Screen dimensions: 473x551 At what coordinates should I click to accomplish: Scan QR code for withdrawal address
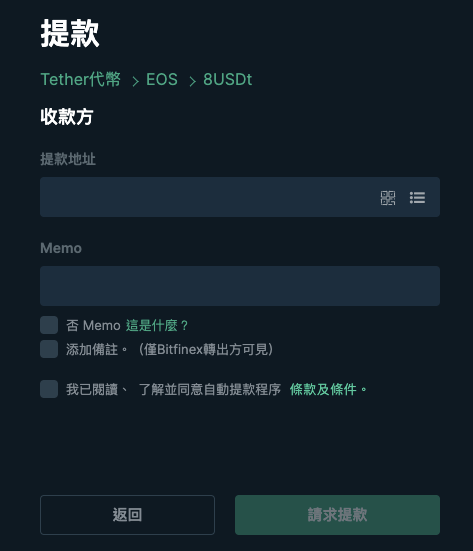click(388, 197)
